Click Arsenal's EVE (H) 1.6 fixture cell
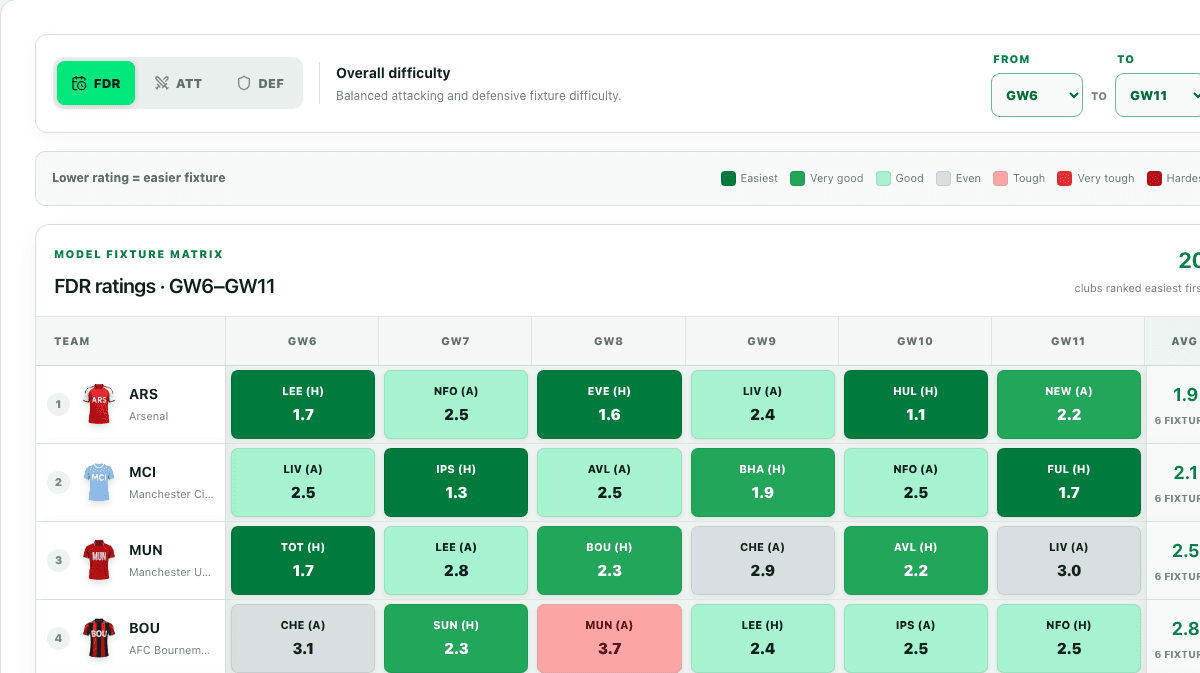 tap(609, 404)
